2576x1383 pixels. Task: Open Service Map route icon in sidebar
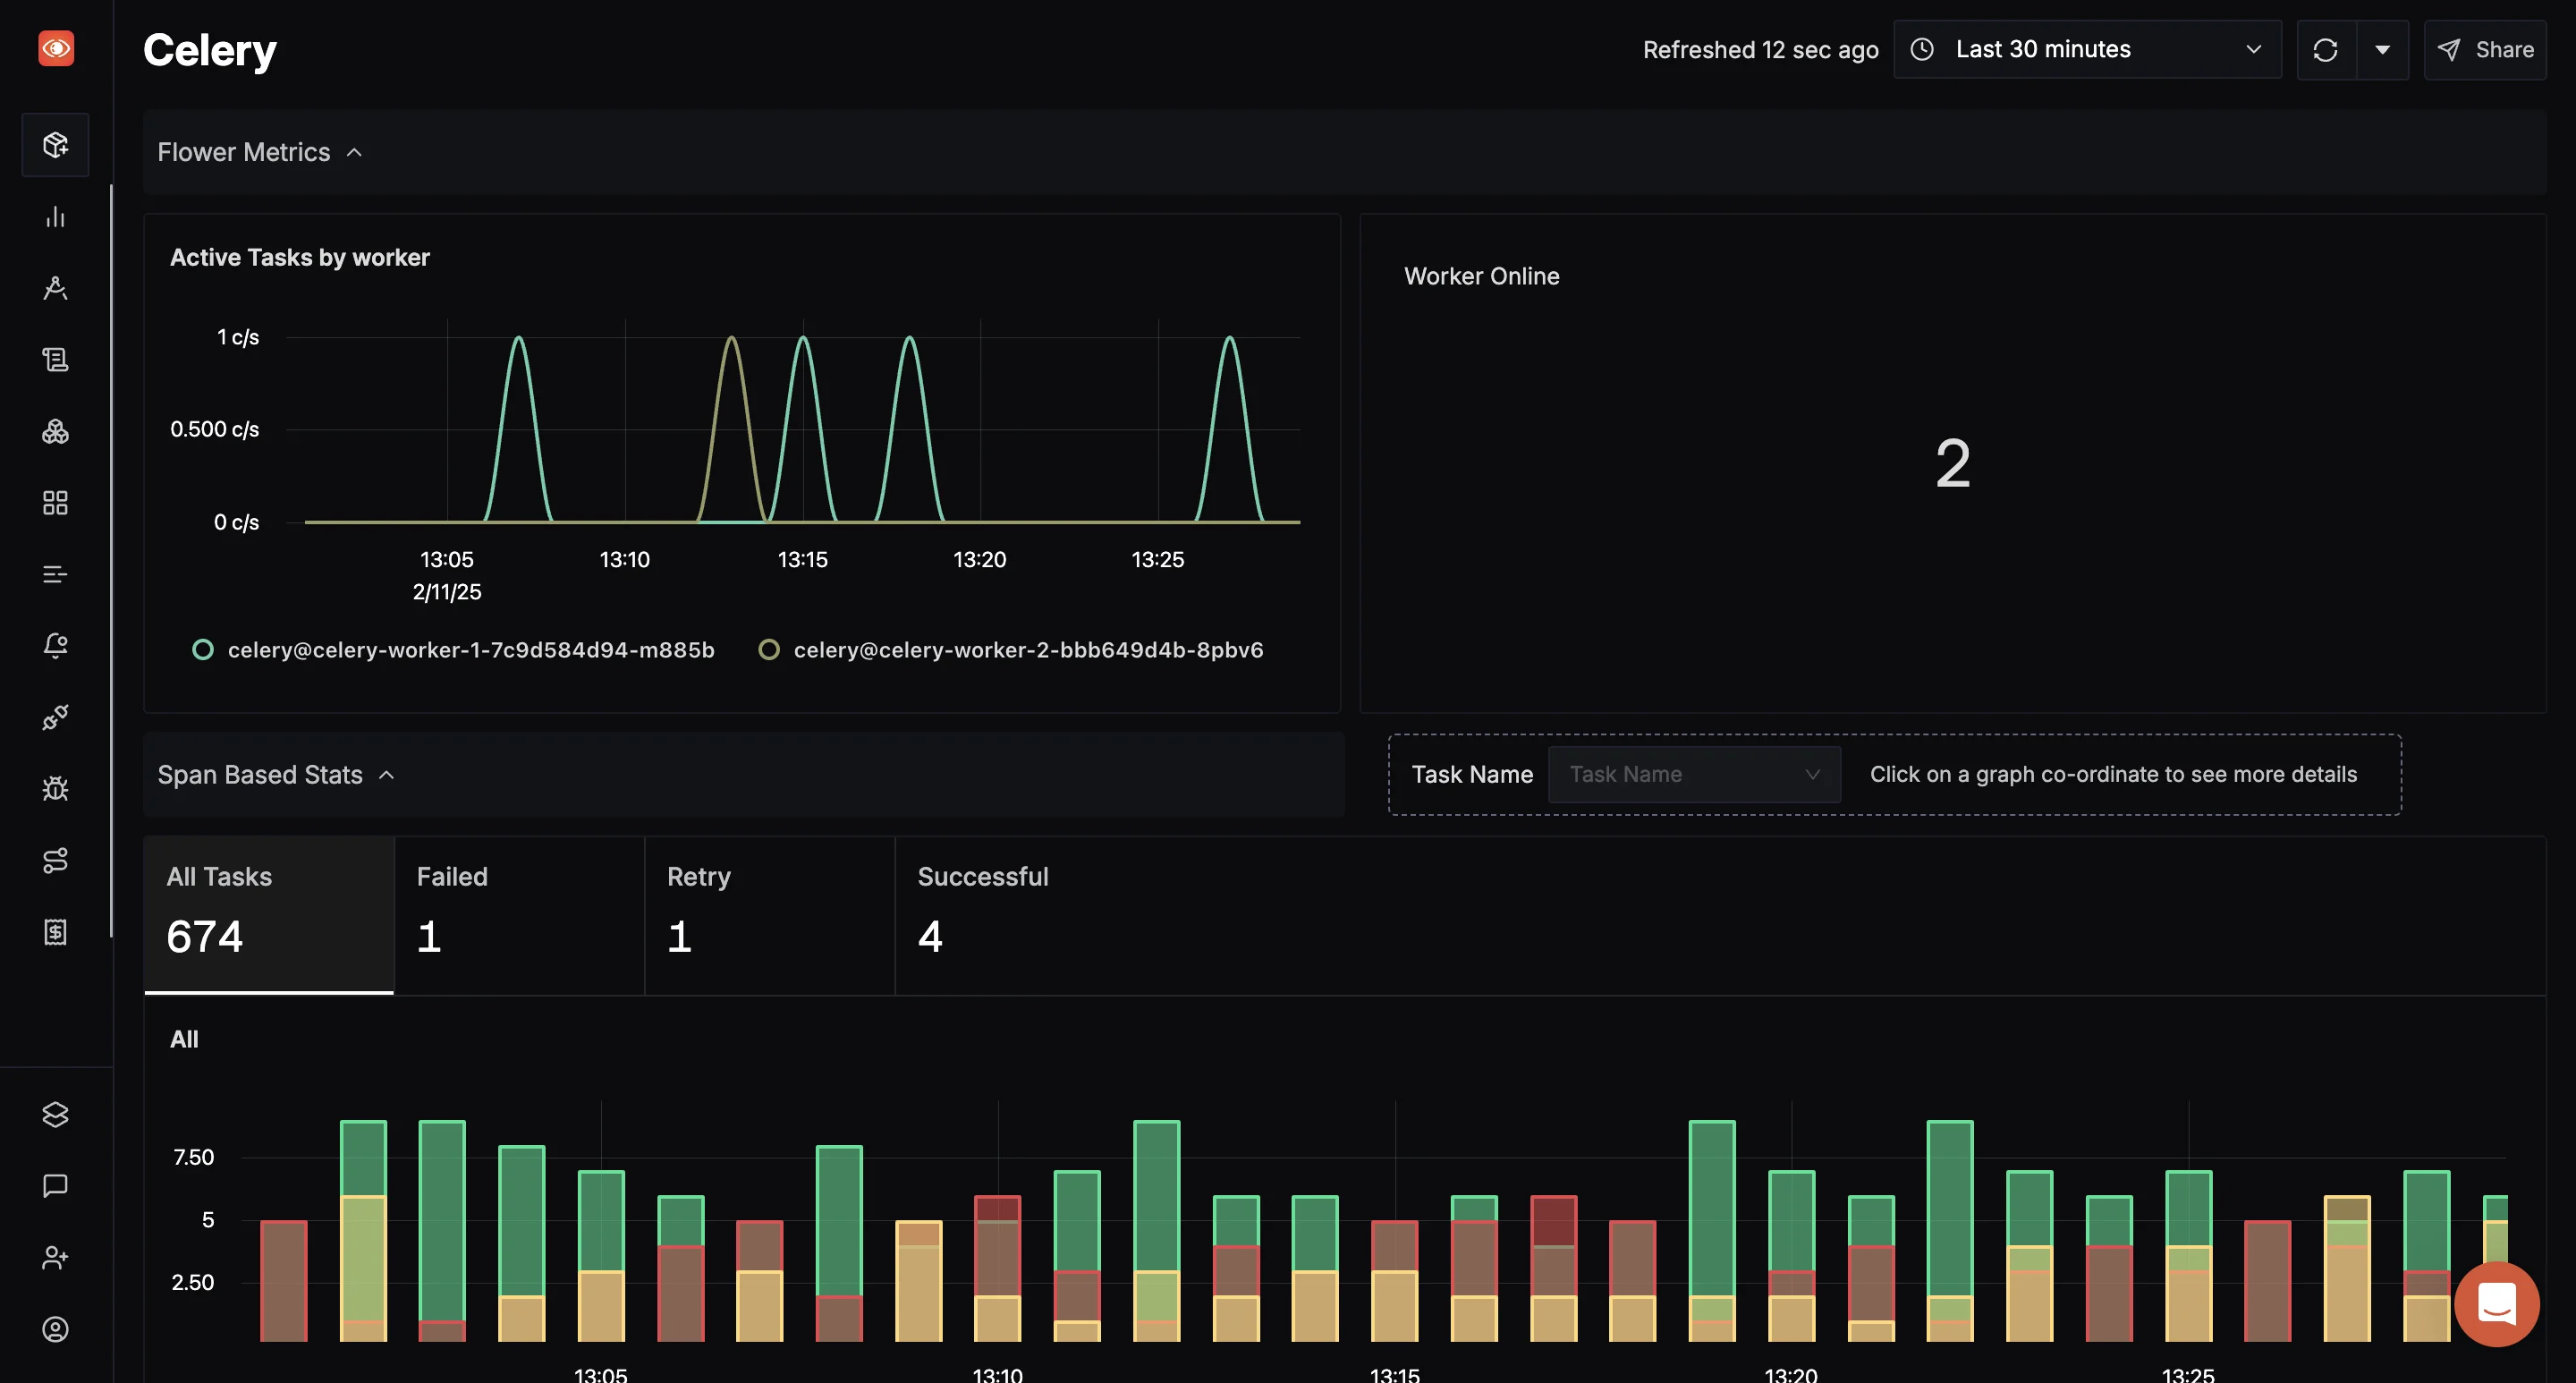pos(56,860)
